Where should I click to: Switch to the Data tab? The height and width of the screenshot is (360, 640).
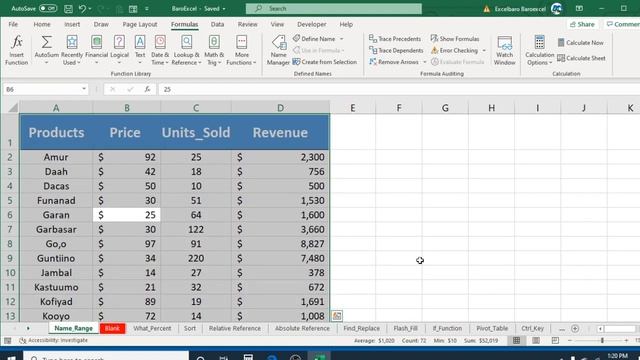217,24
